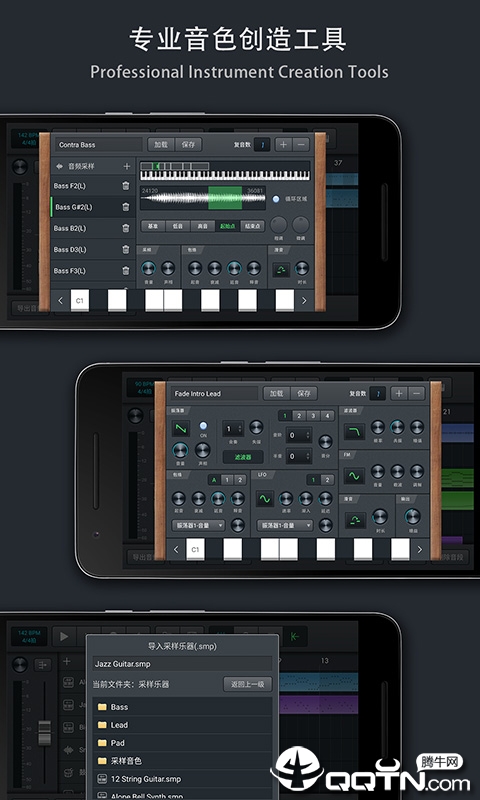480x800 pixels.
Task: Click the C1 piano key in Contra Bass editor
Action: pos(80,301)
